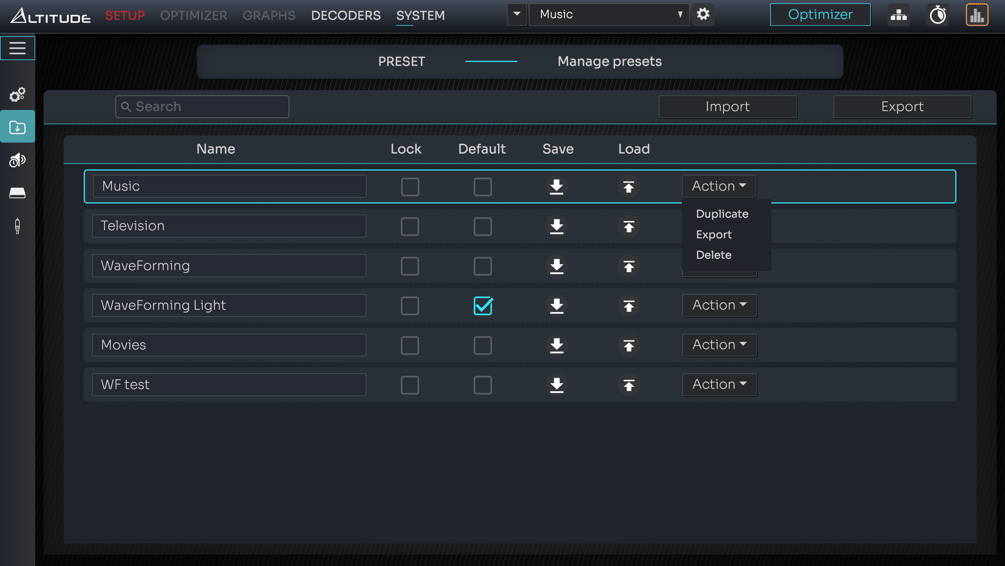Screen dimensions: 1005x566
Task: Open the speaker sidebar icon
Action: [17, 160]
